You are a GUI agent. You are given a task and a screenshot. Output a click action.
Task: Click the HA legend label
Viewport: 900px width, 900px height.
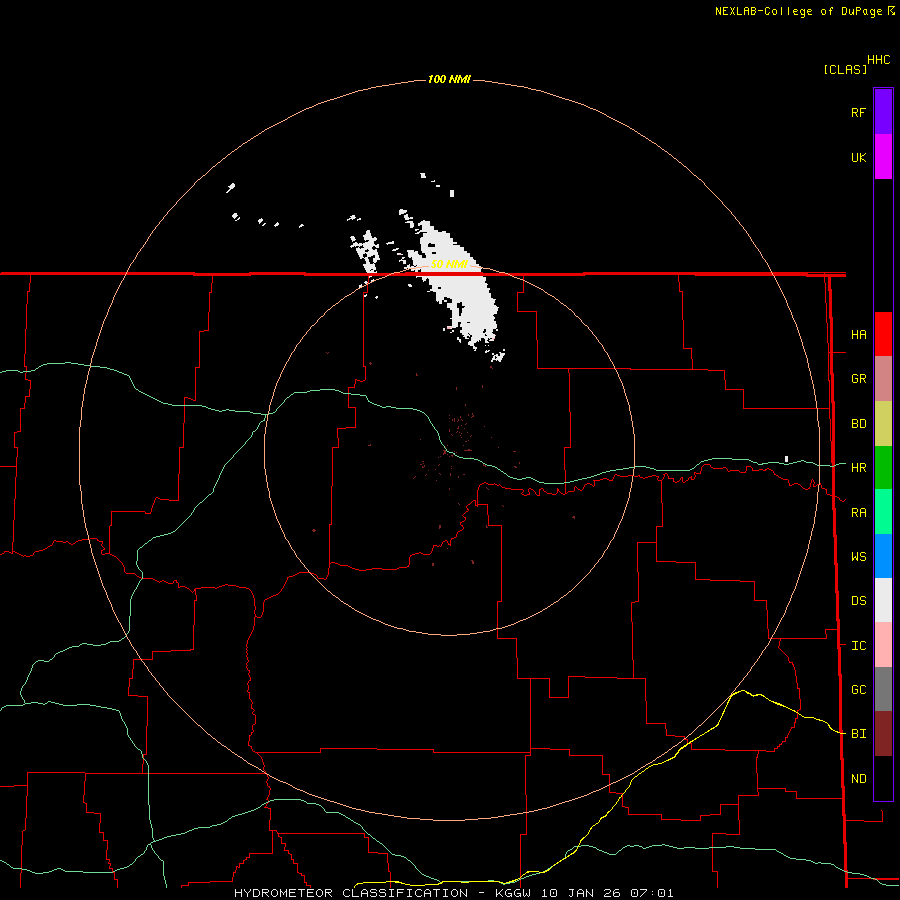(858, 335)
